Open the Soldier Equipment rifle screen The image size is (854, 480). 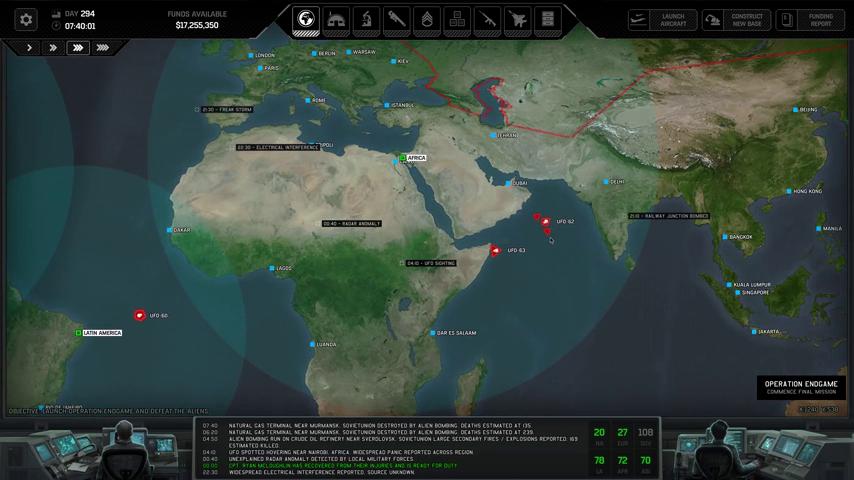[x=487, y=19]
